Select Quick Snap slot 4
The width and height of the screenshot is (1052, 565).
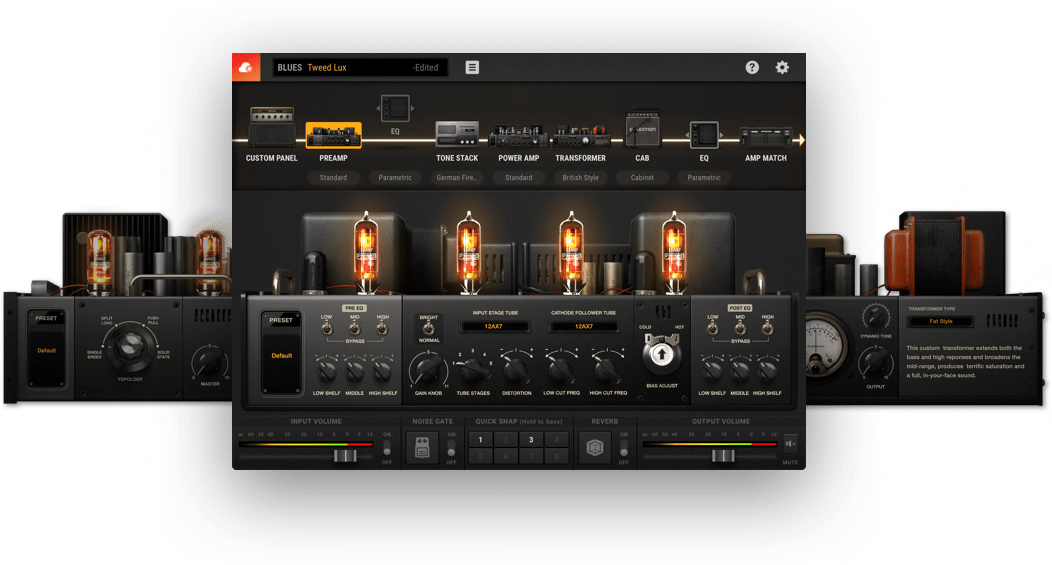click(556, 440)
